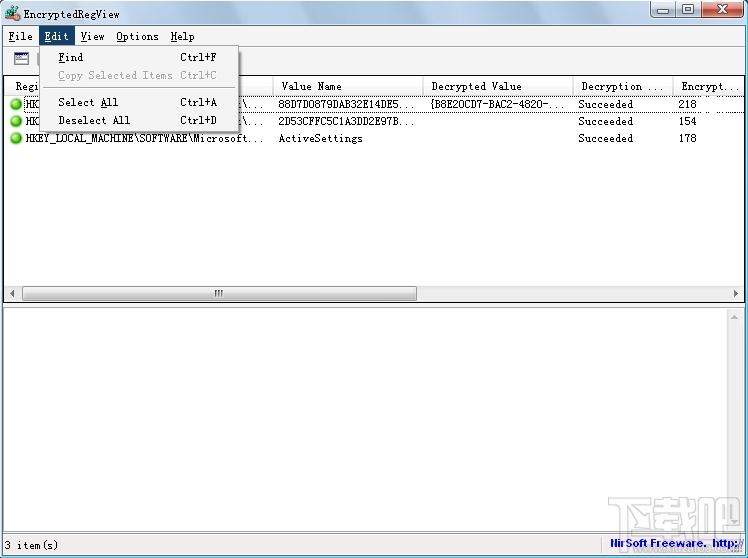748x558 pixels.
Task: Sort by the Encrypt... column header
Action: [709, 86]
